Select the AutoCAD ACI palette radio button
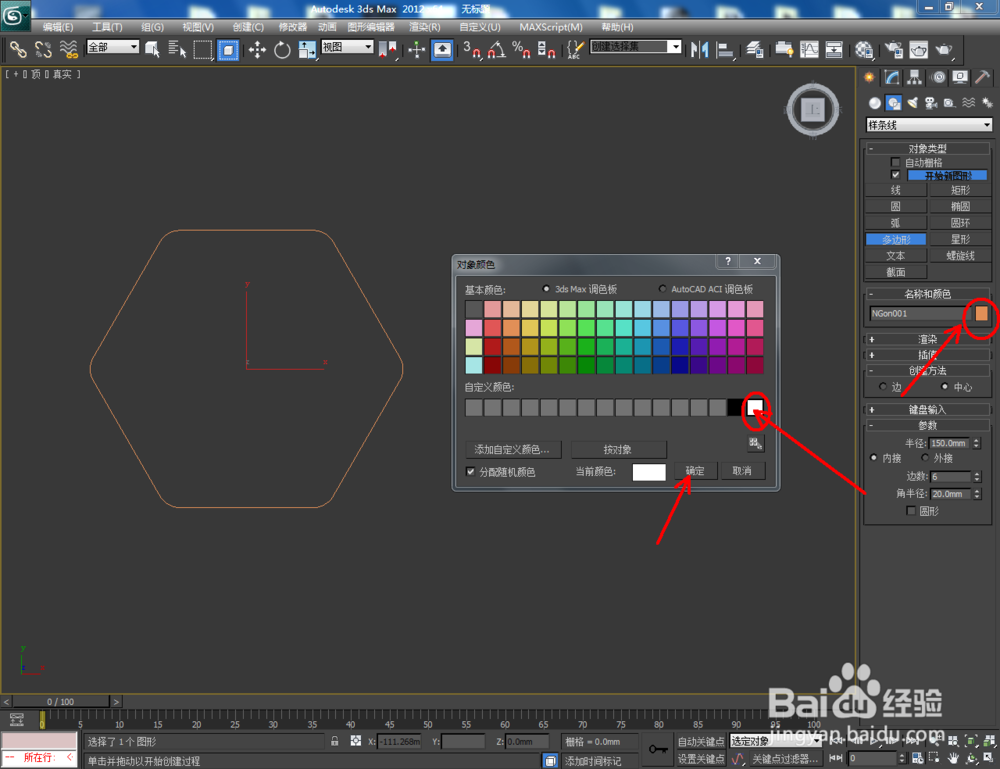The width and height of the screenshot is (1000, 769). (663, 289)
